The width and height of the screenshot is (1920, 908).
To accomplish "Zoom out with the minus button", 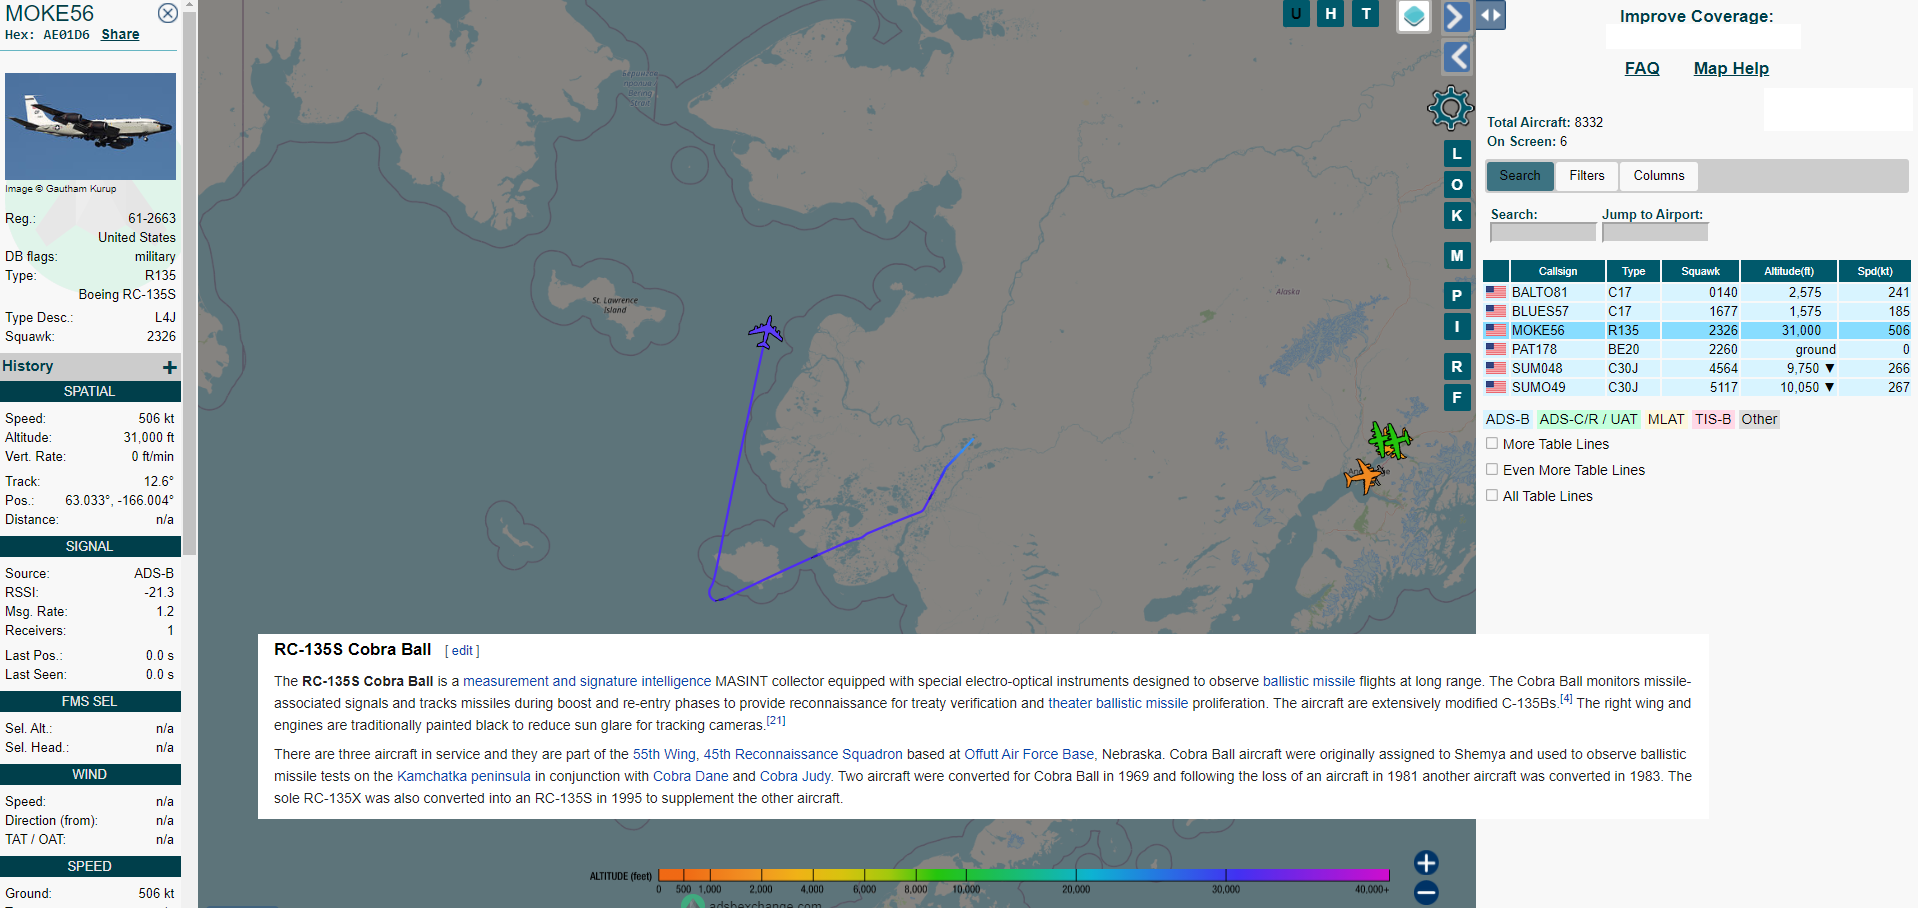I will 1426,892.
